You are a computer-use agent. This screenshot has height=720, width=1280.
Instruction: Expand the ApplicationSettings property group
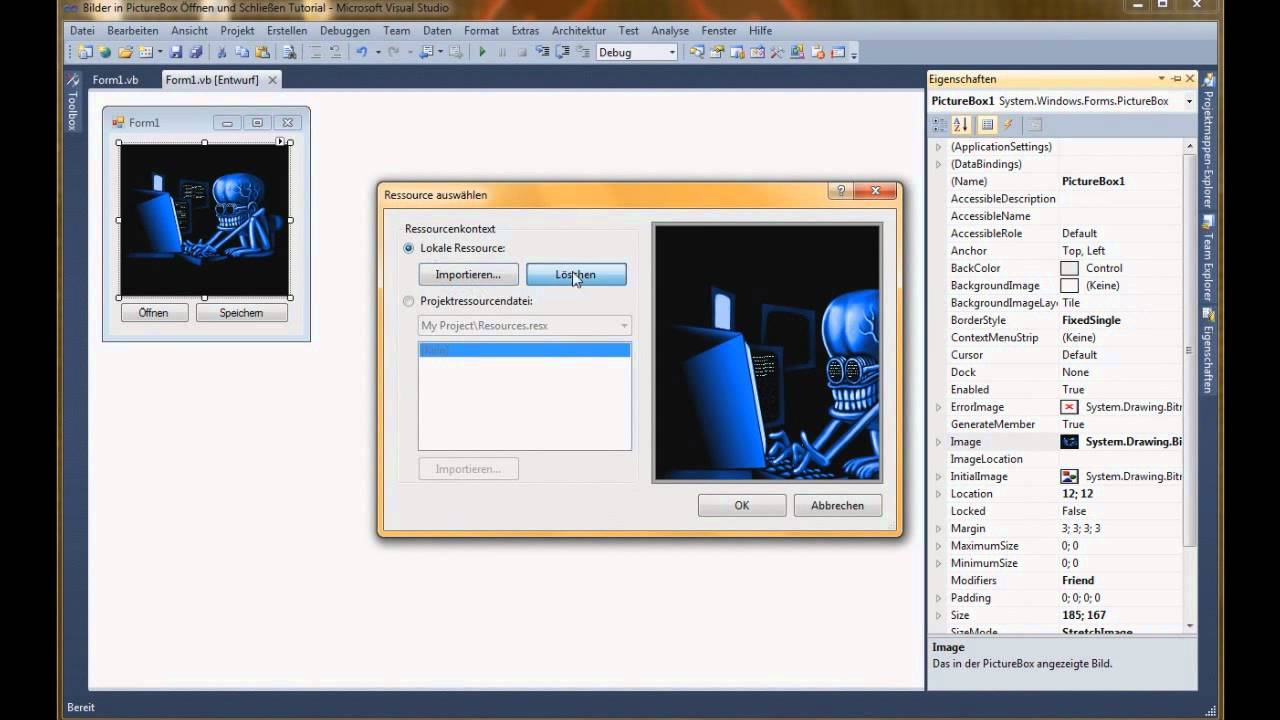[938, 146]
